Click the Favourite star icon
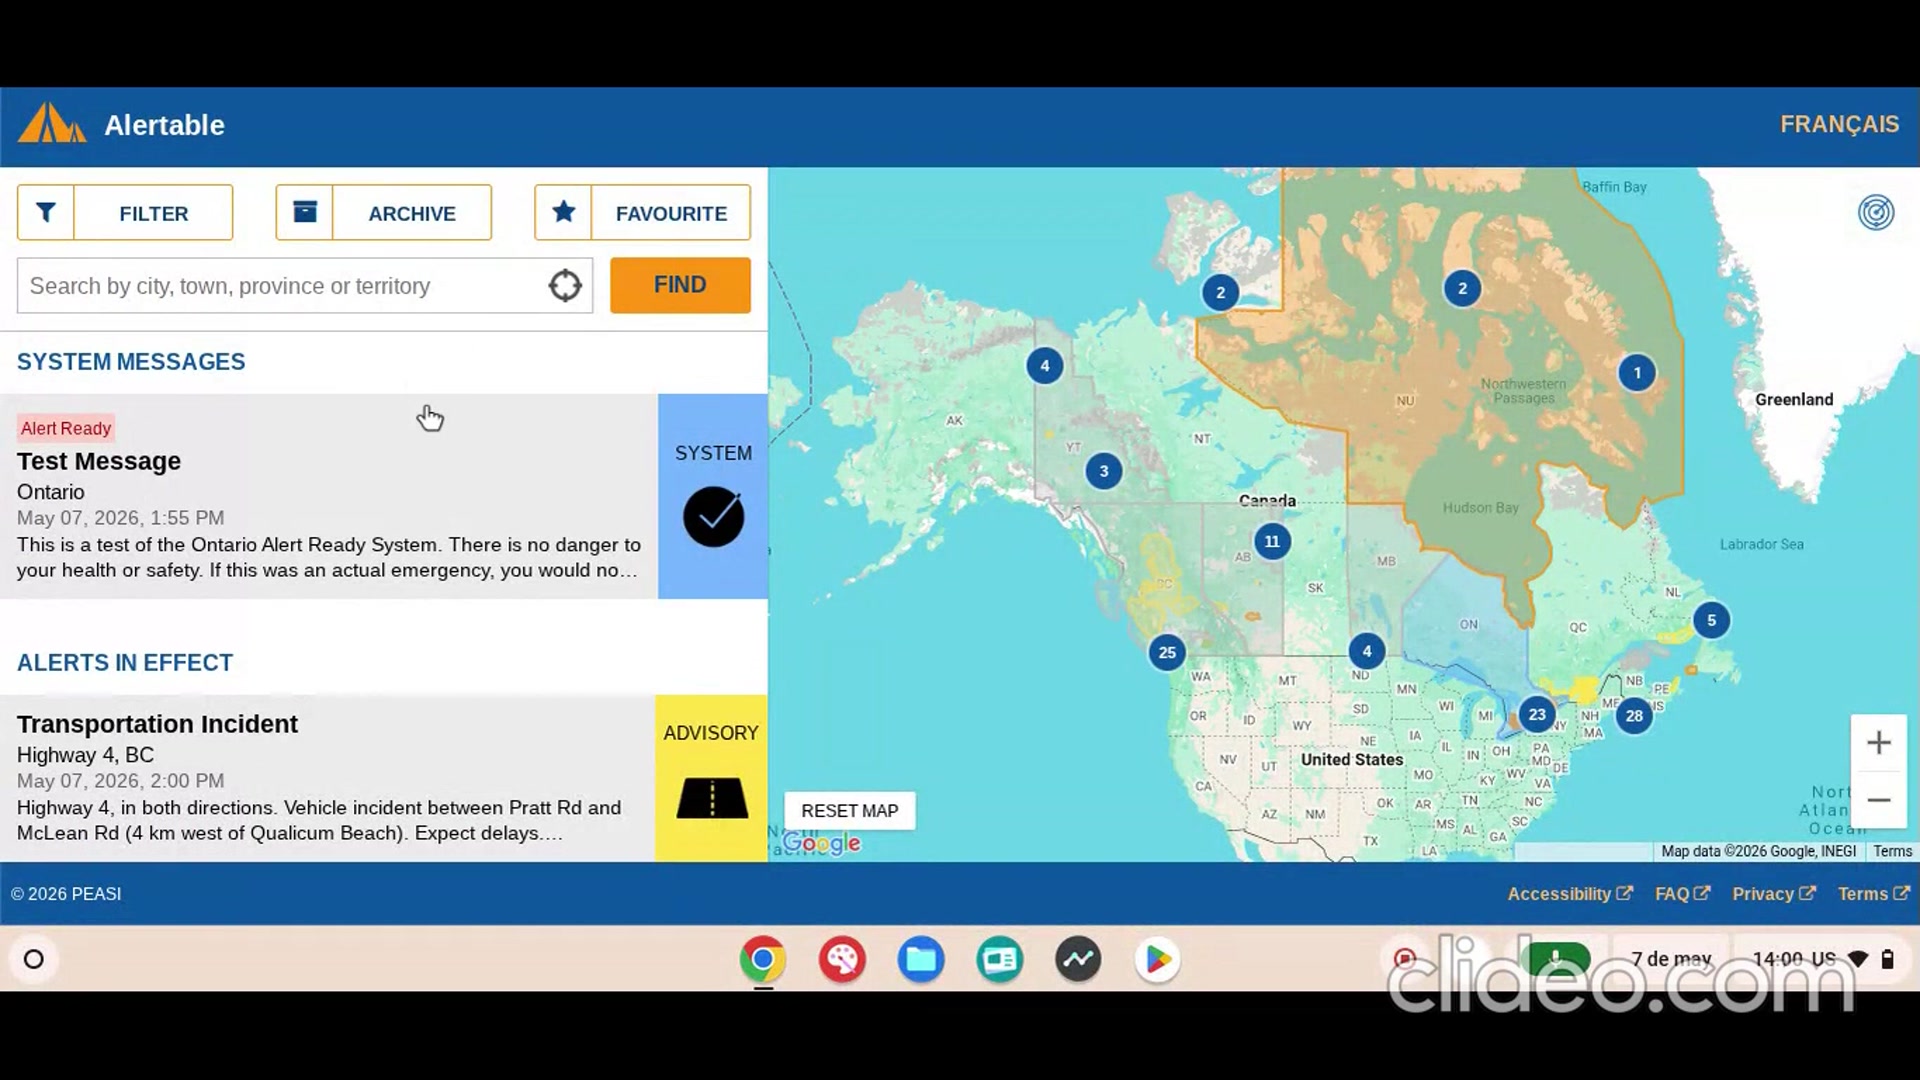The width and height of the screenshot is (1920, 1080). [x=563, y=212]
